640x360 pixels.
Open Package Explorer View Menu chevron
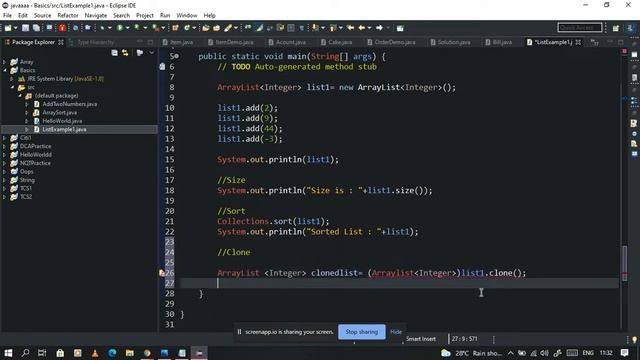[x=152, y=53]
